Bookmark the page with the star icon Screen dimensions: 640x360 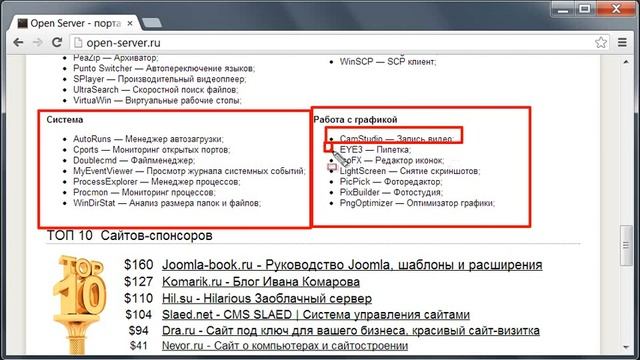[x=601, y=42]
